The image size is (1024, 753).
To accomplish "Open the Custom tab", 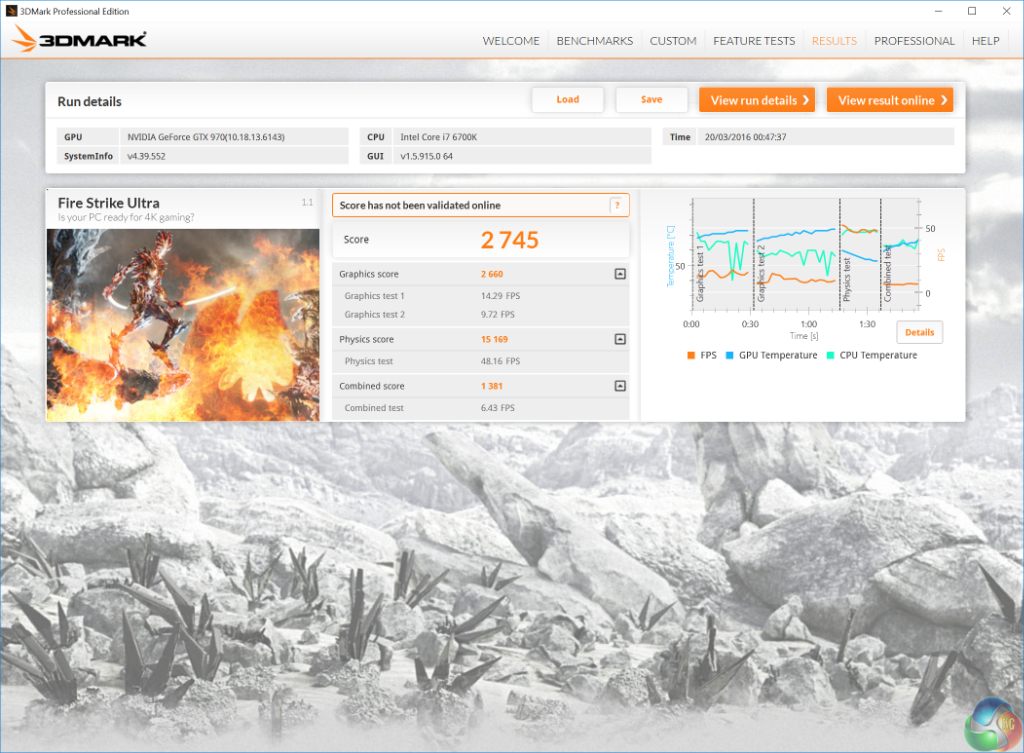I will [x=673, y=41].
